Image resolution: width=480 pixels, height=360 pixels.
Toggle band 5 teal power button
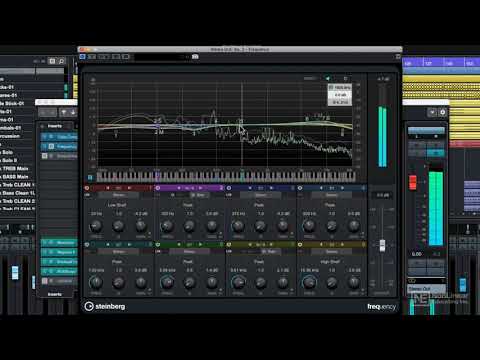pos(87,245)
